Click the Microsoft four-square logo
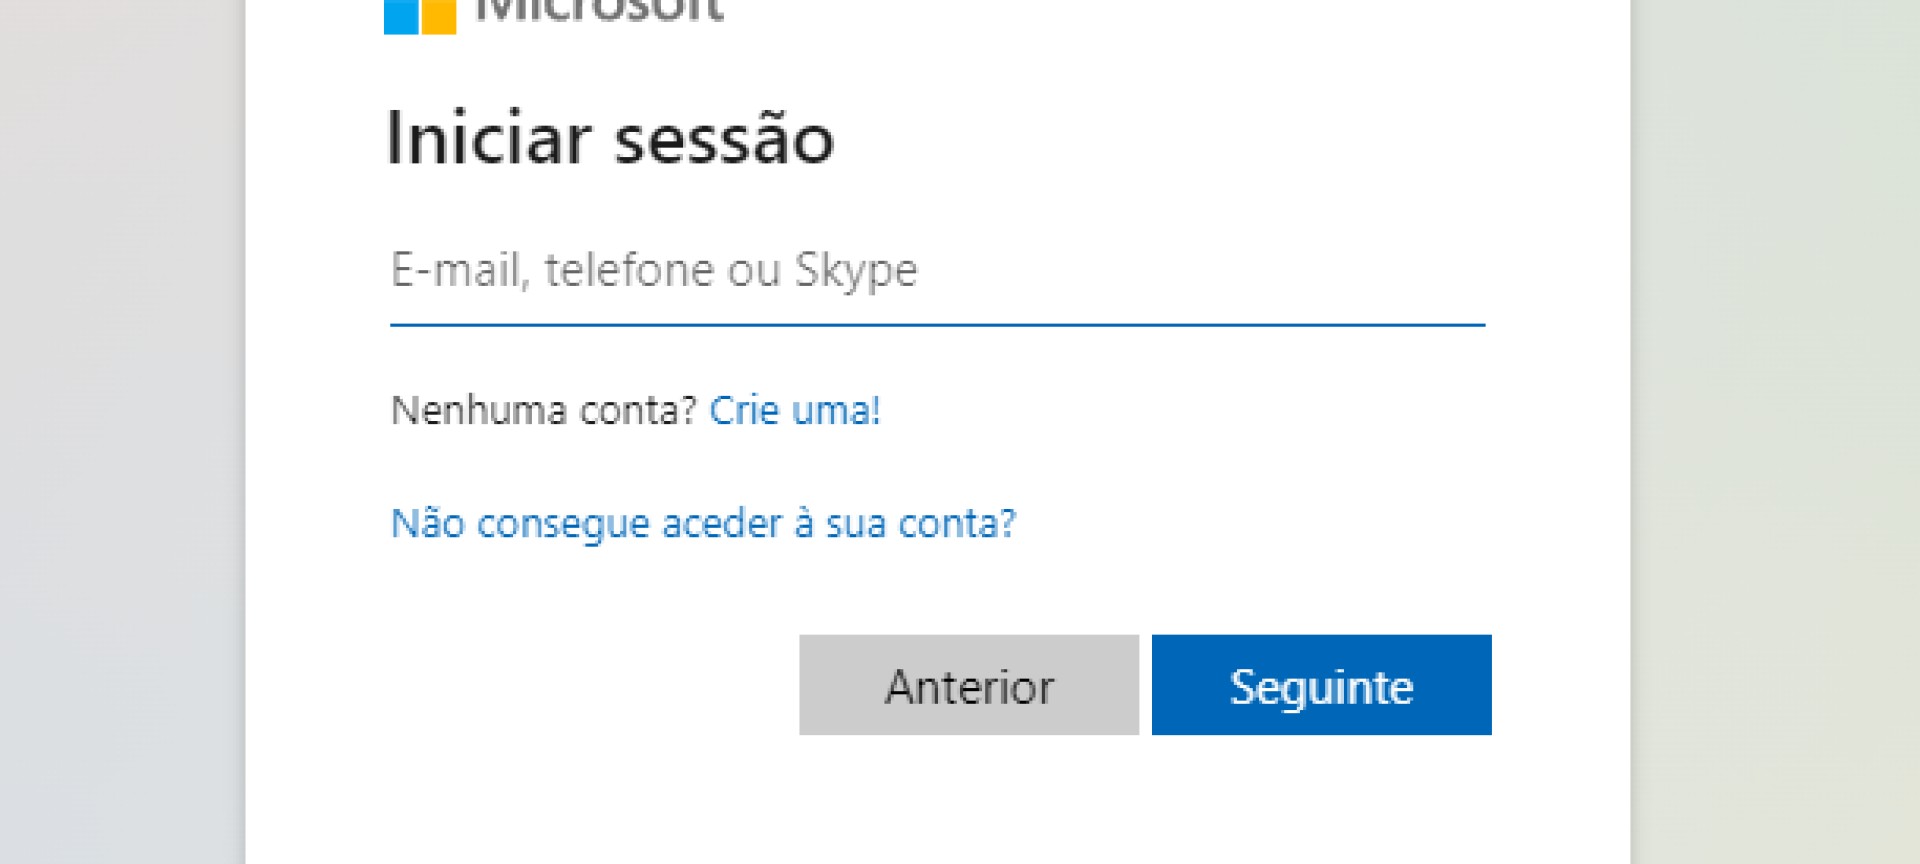 coord(420,16)
